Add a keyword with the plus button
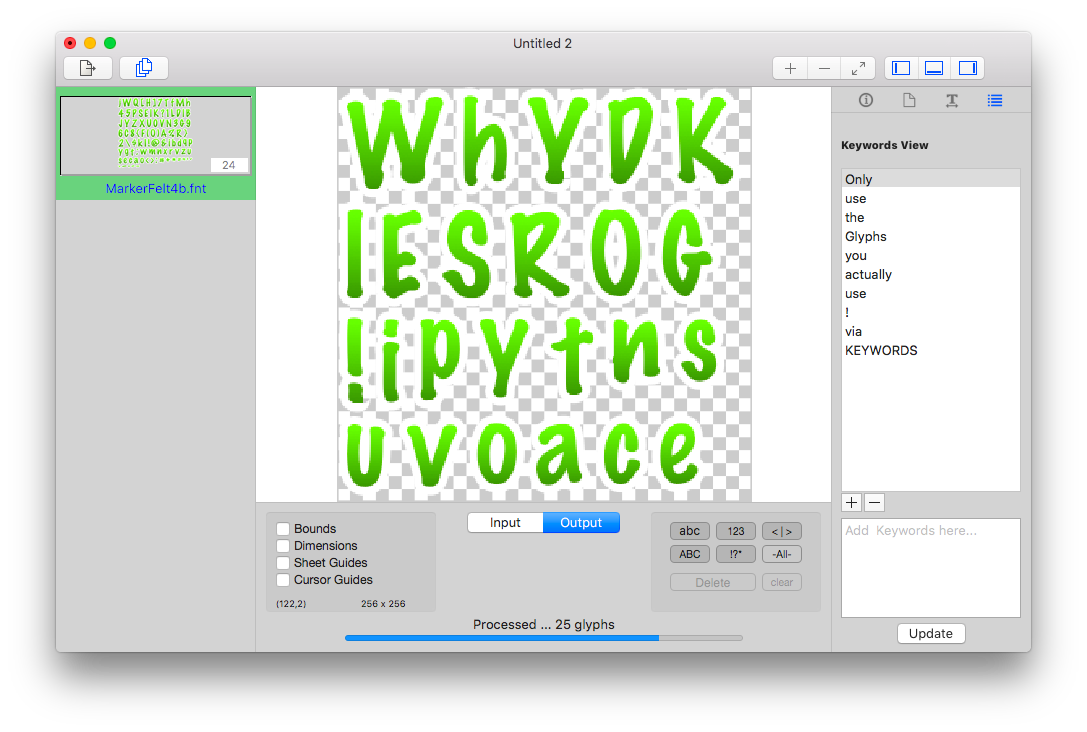This screenshot has width=1087, height=732. tap(852, 503)
